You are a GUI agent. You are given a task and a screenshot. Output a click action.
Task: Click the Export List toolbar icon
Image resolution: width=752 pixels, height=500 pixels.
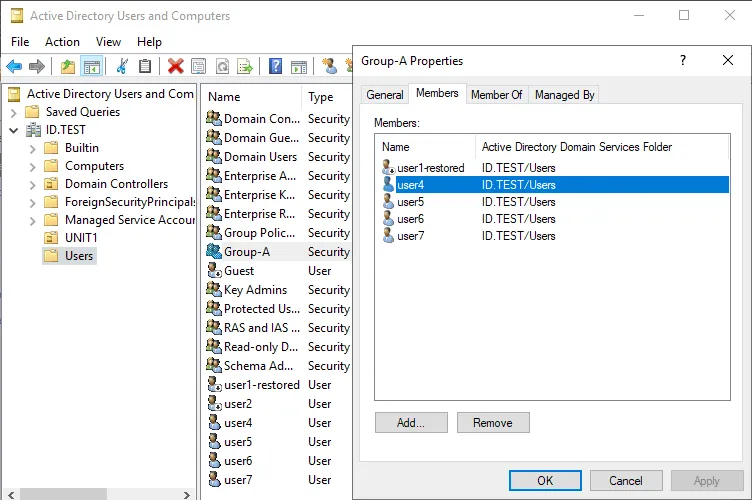[x=245, y=66]
